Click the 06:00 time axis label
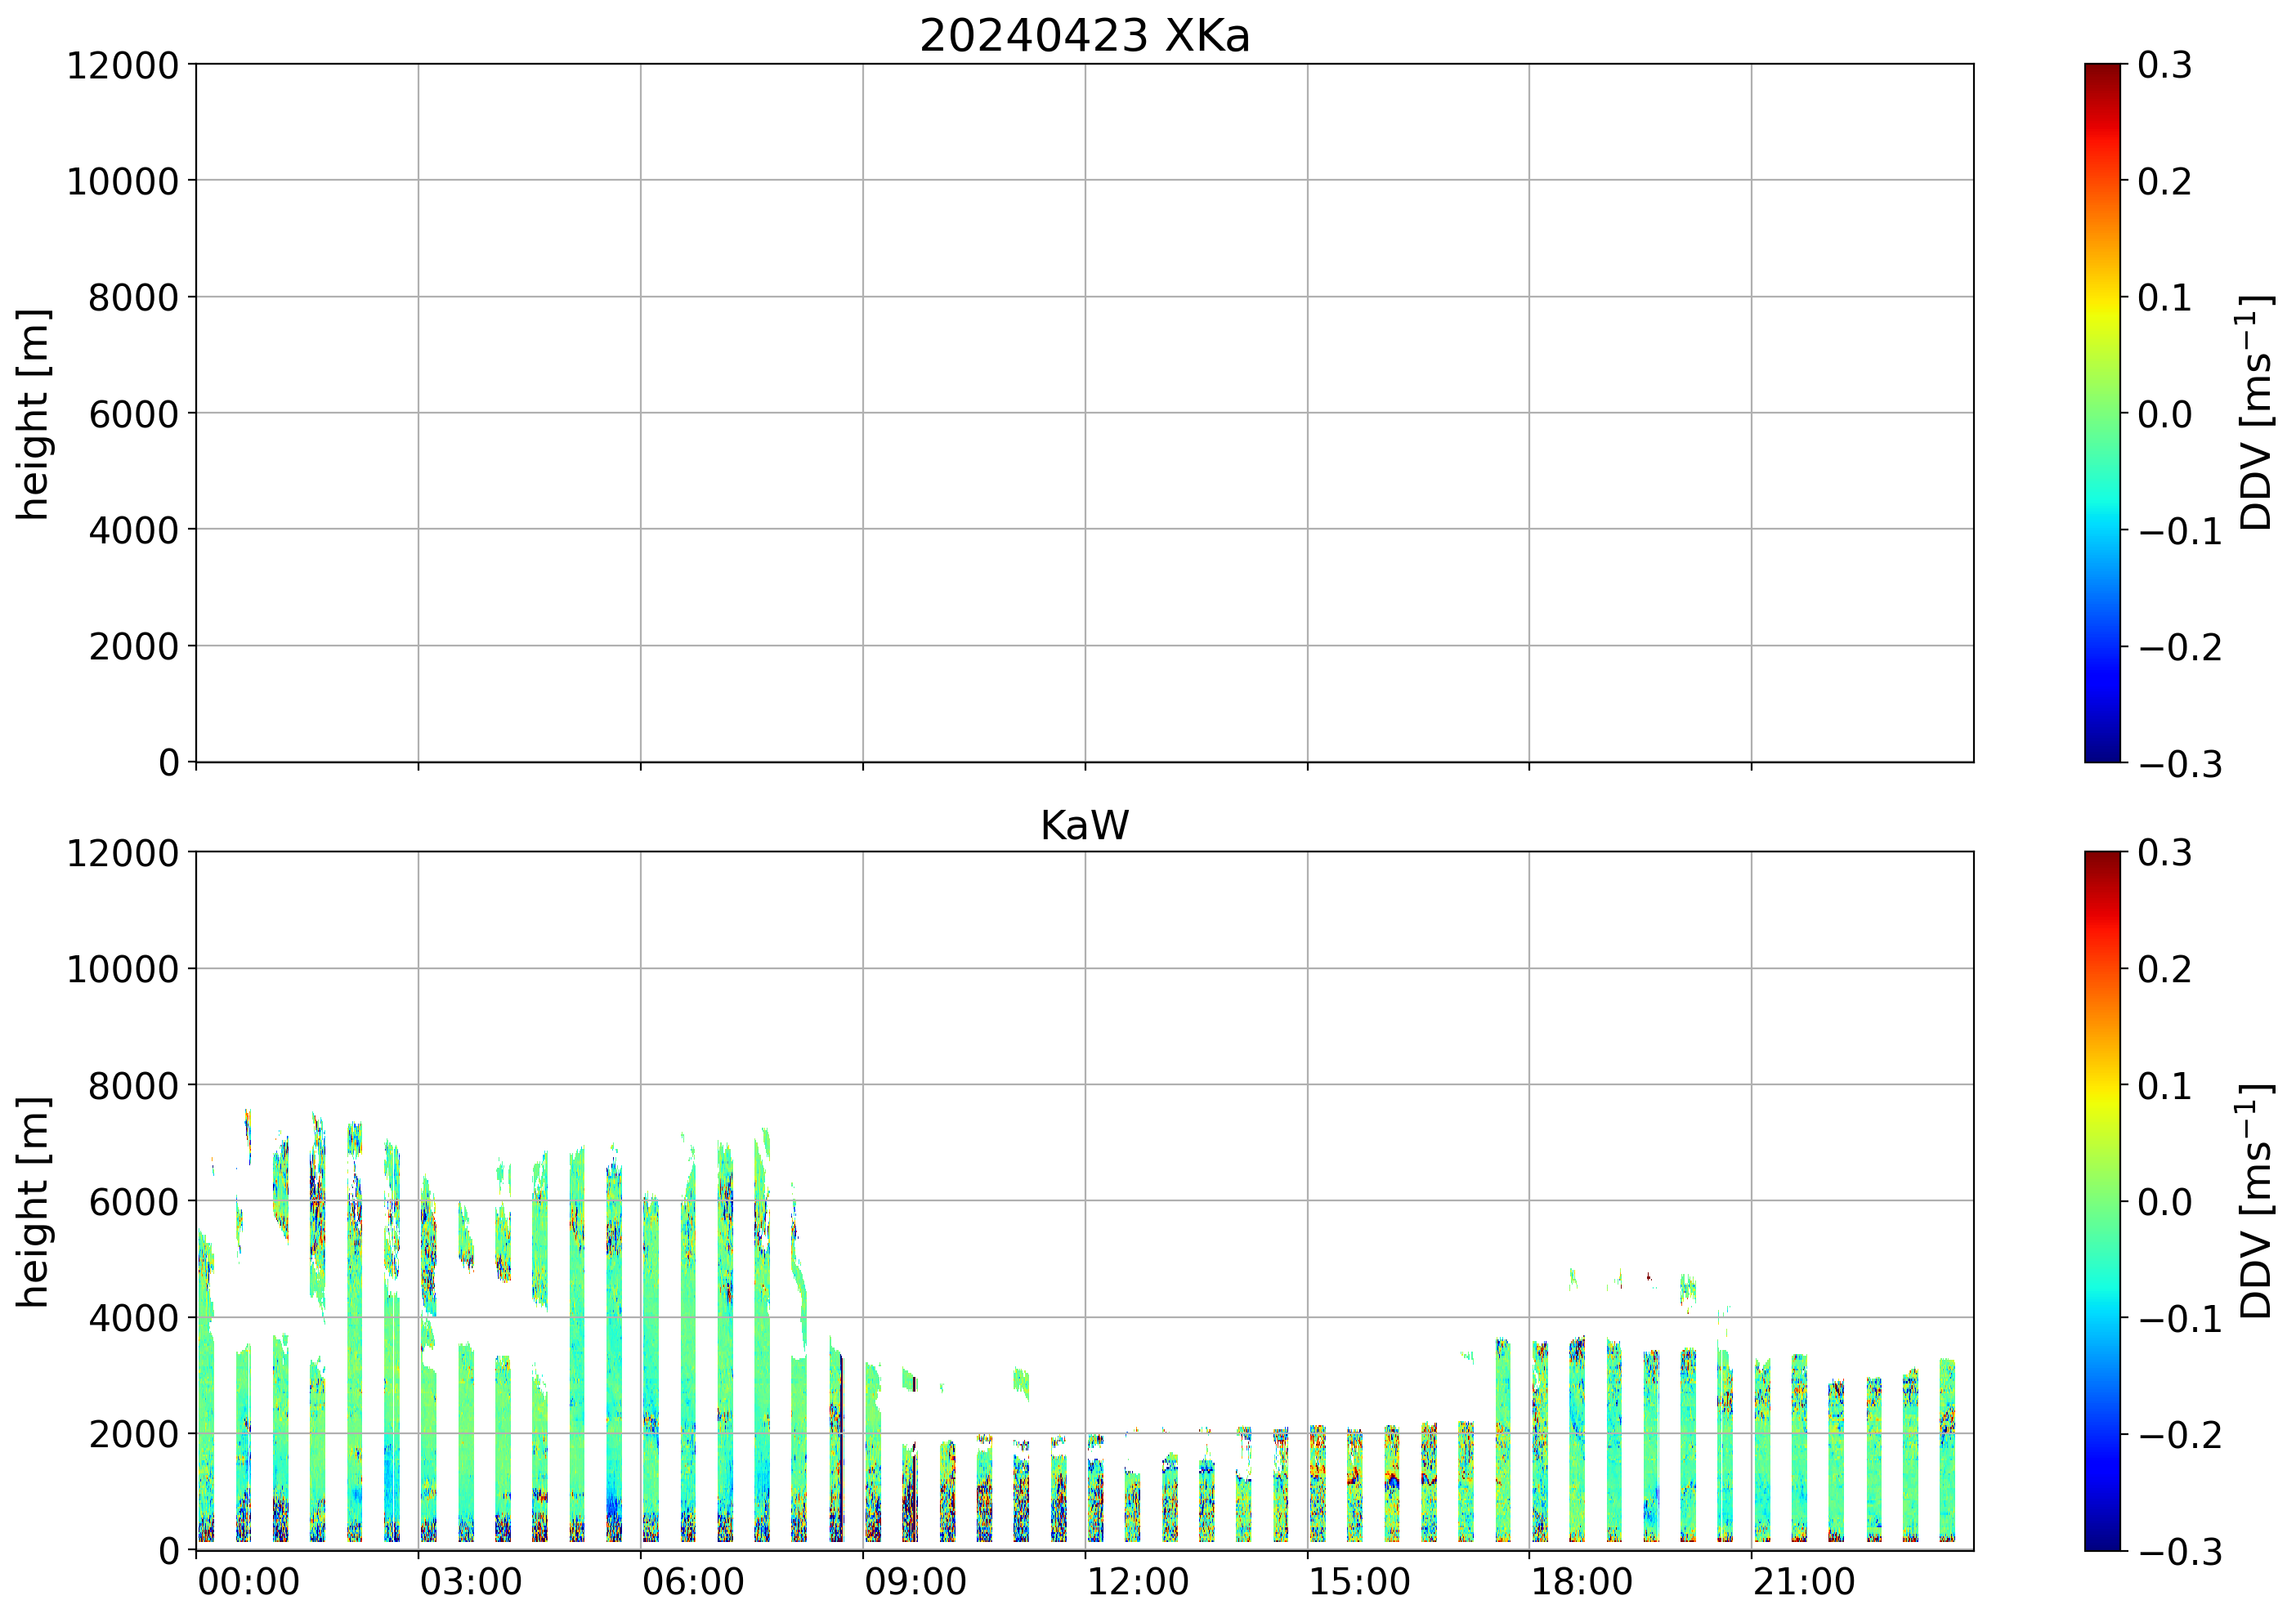 [x=693, y=1583]
